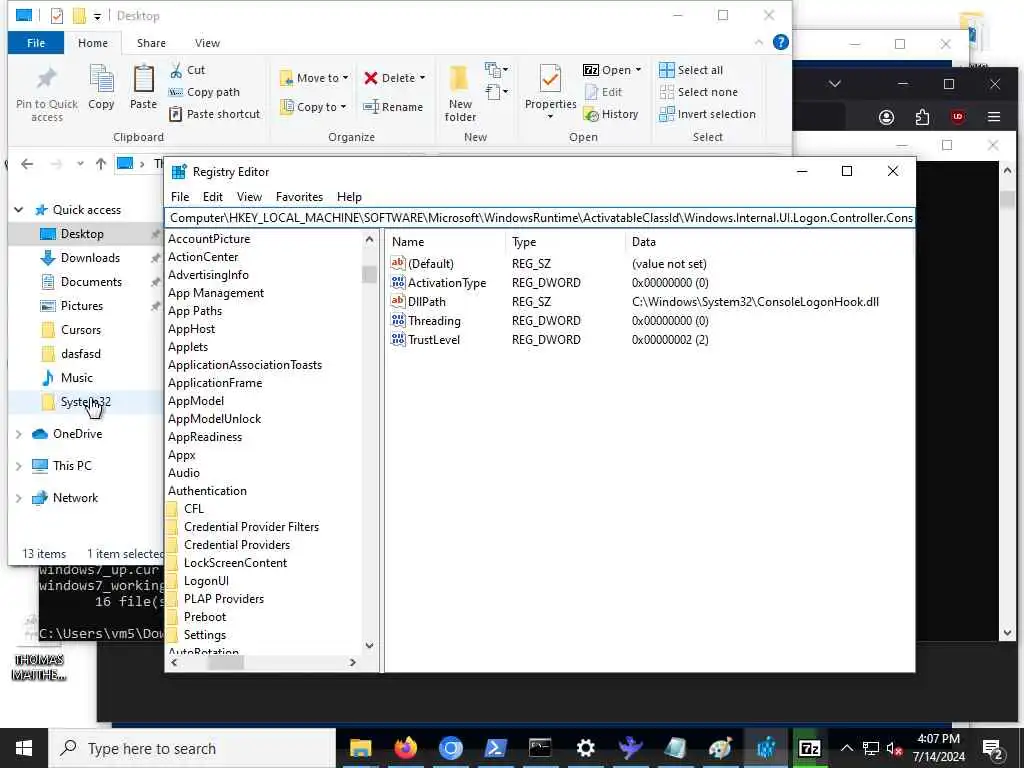Open Settings gear from the taskbar

coord(585,748)
